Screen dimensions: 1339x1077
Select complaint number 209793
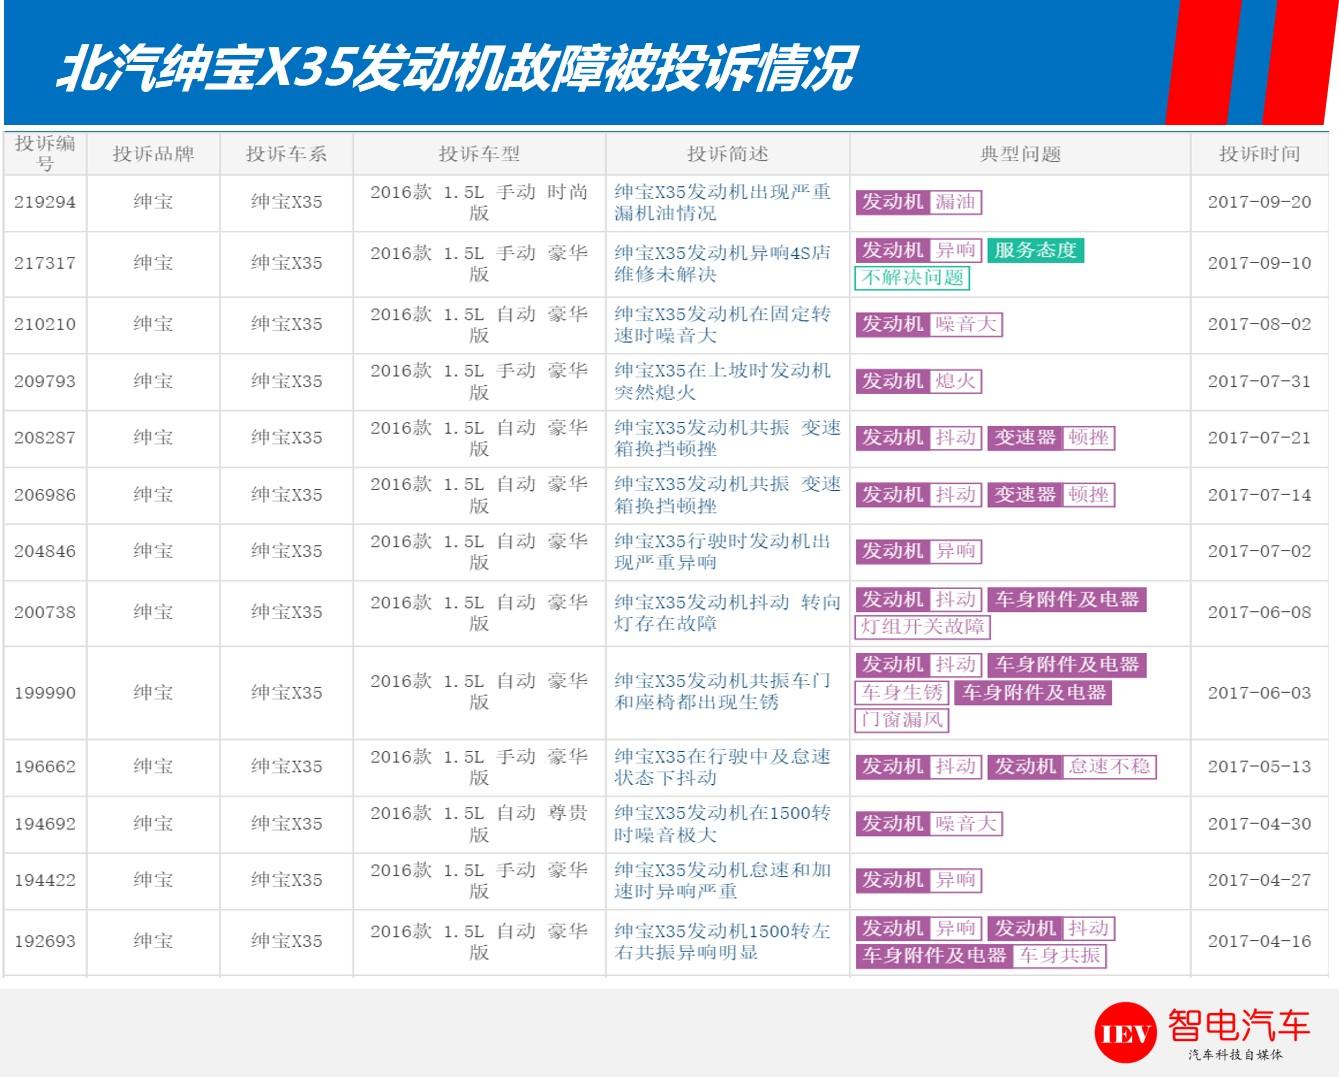click(x=45, y=381)
